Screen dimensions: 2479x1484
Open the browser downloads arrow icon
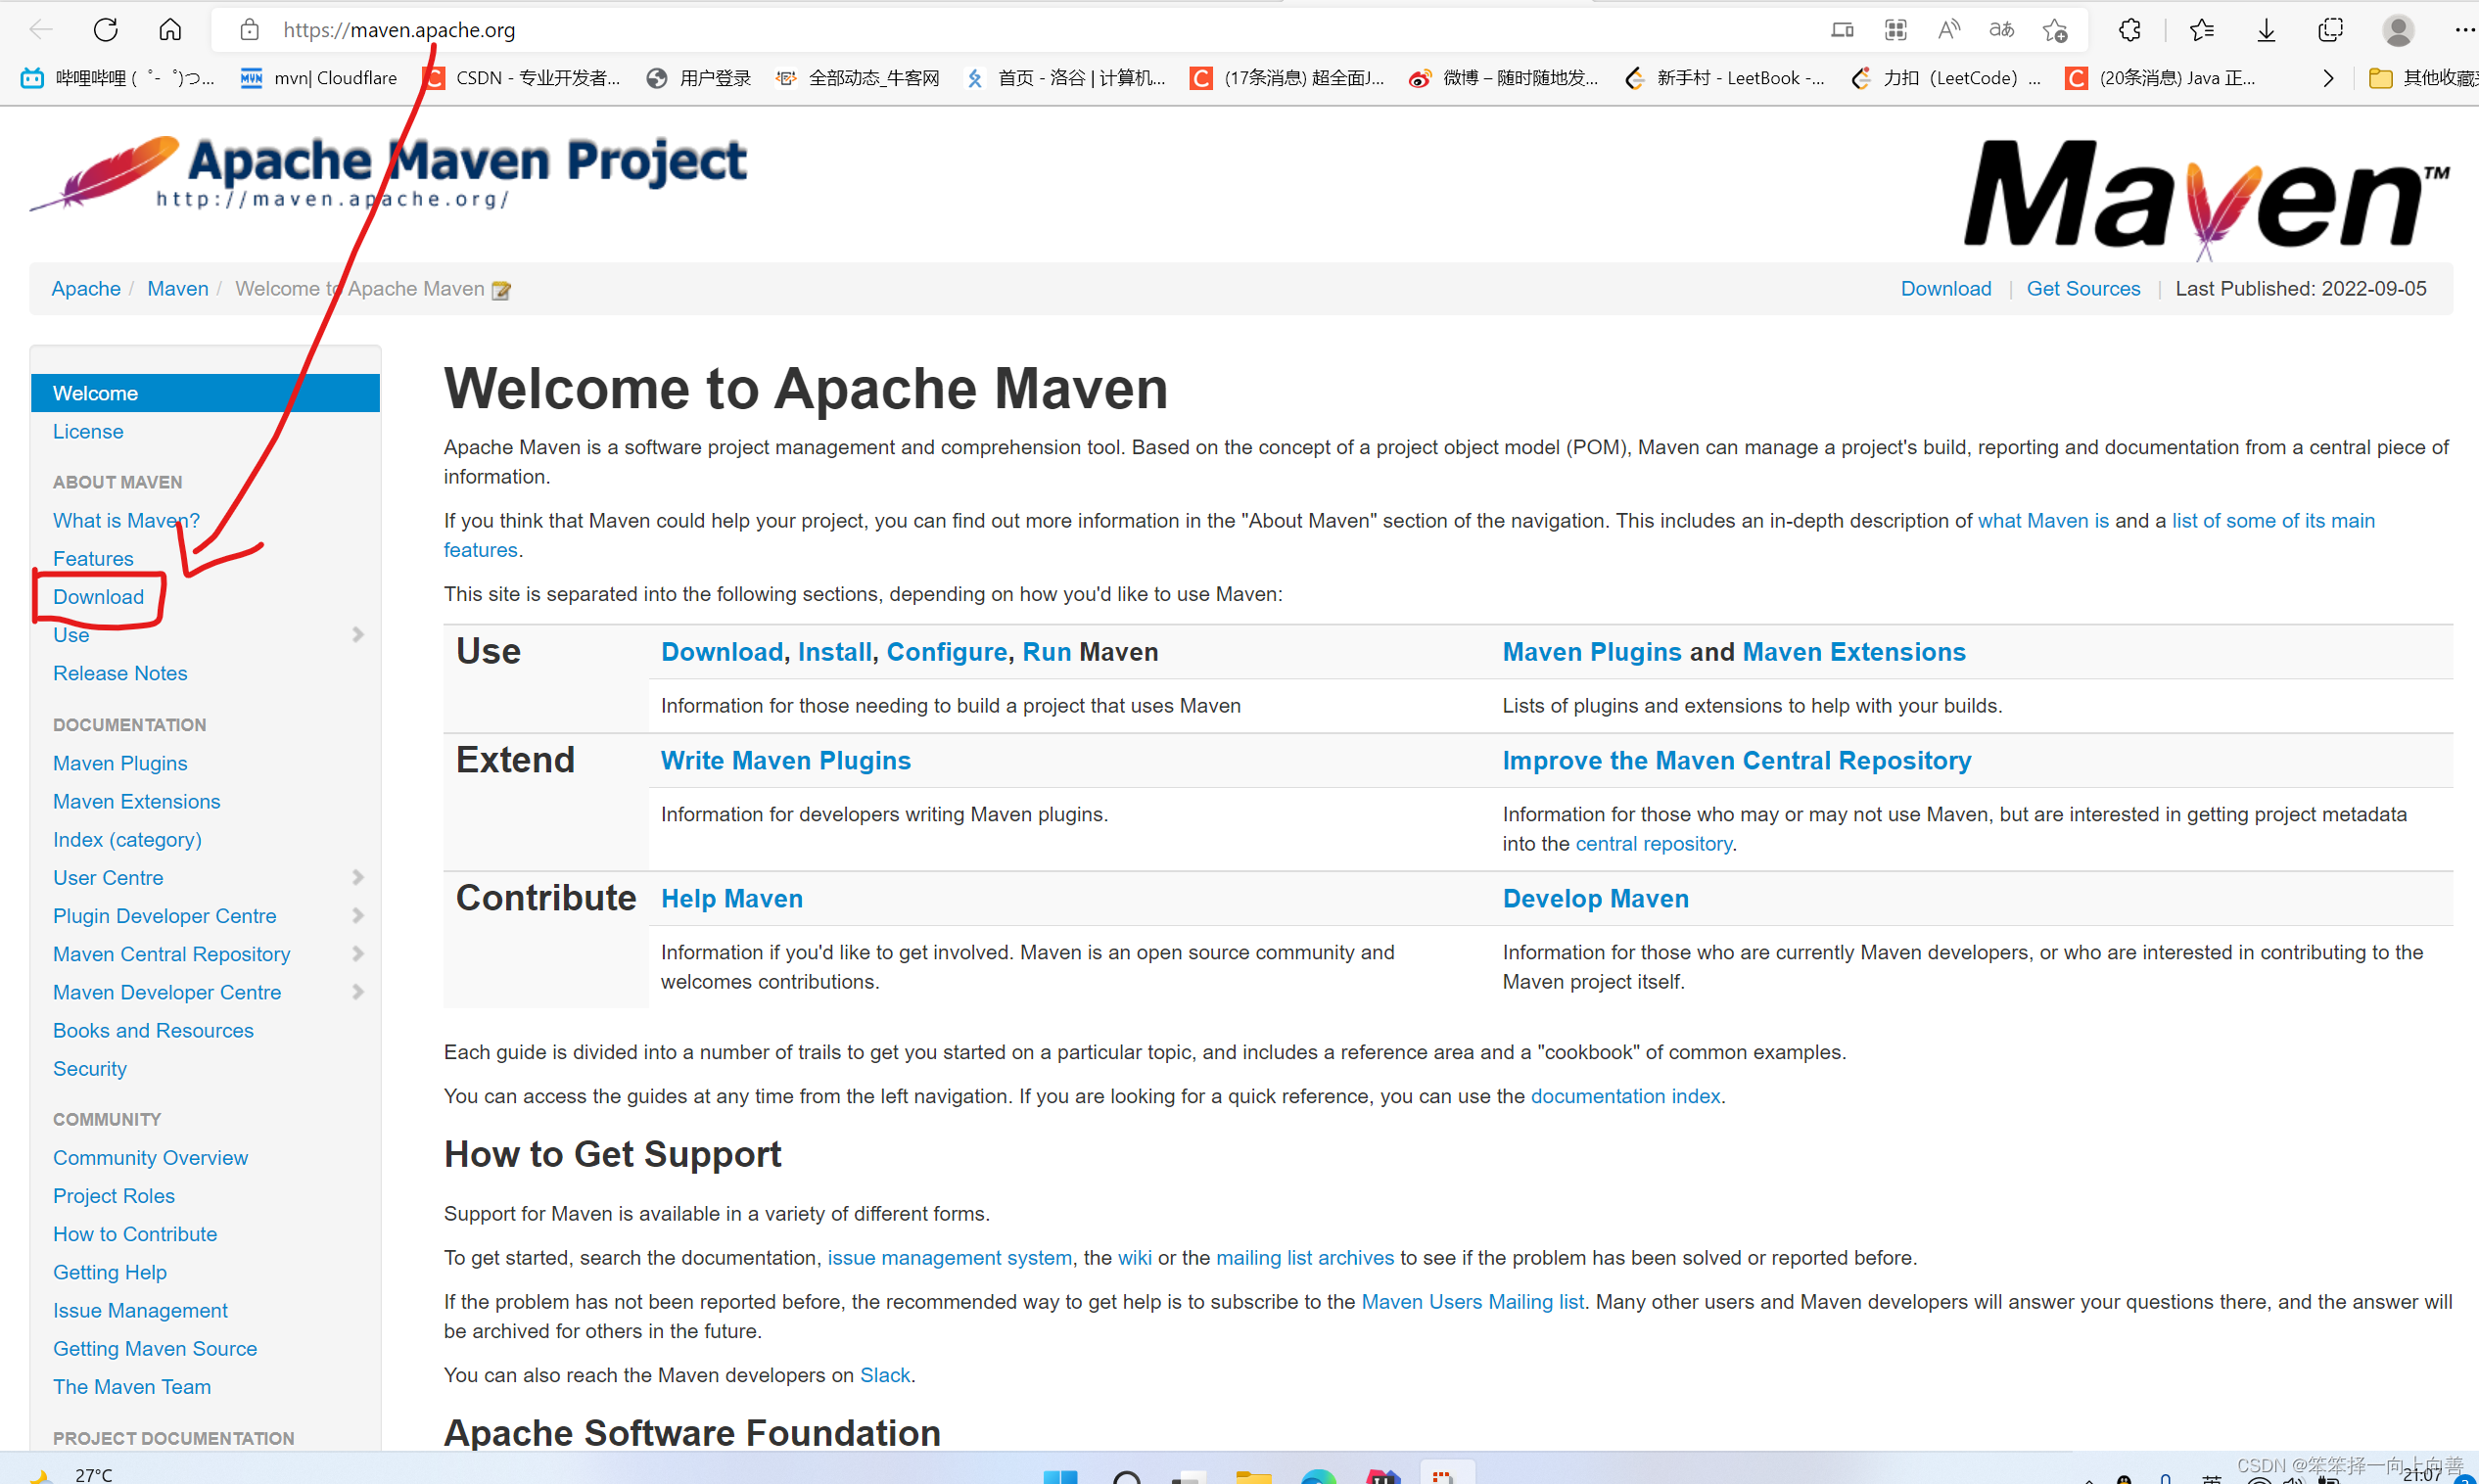(2266, 30)
